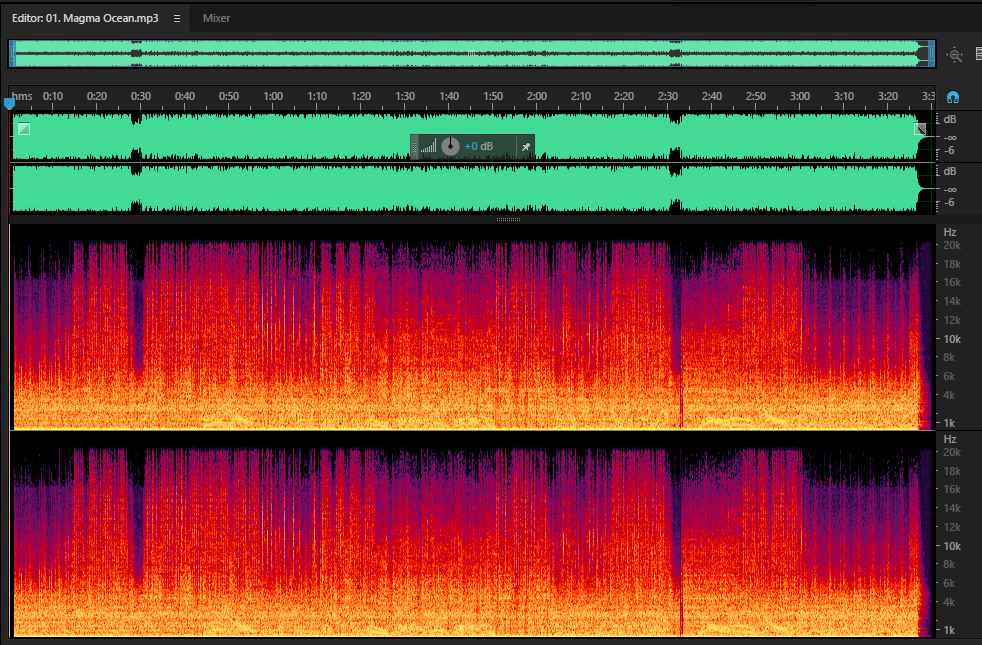This screenshot has height=645, width=982.
Task: Click the upper channel dB scale label
Action: [950, 120]
